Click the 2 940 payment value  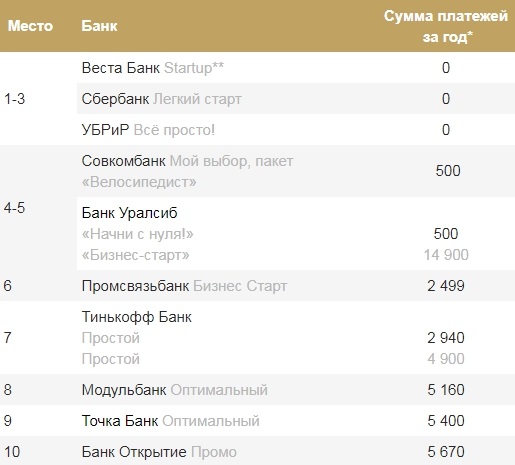coord(446,338)
